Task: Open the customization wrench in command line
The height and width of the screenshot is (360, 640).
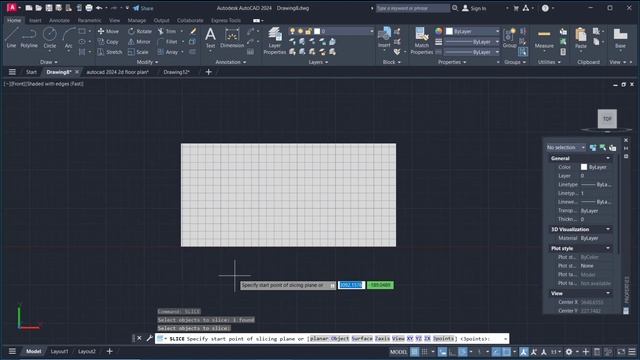Action: tap(149, 338)
